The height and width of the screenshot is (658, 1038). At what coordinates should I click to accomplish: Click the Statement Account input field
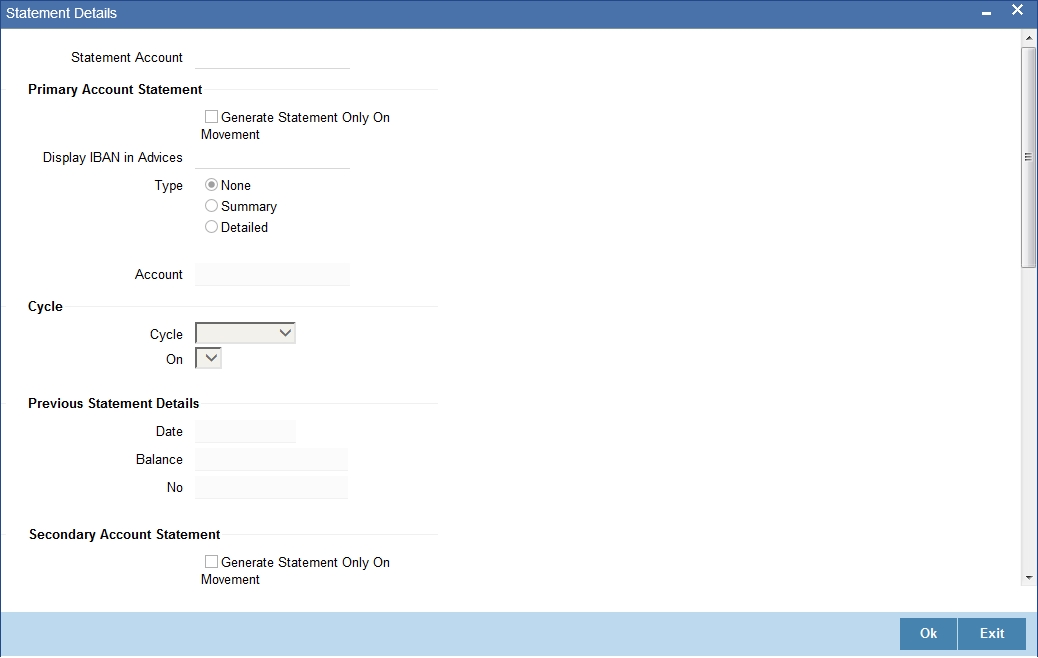(x=272, y=58)
